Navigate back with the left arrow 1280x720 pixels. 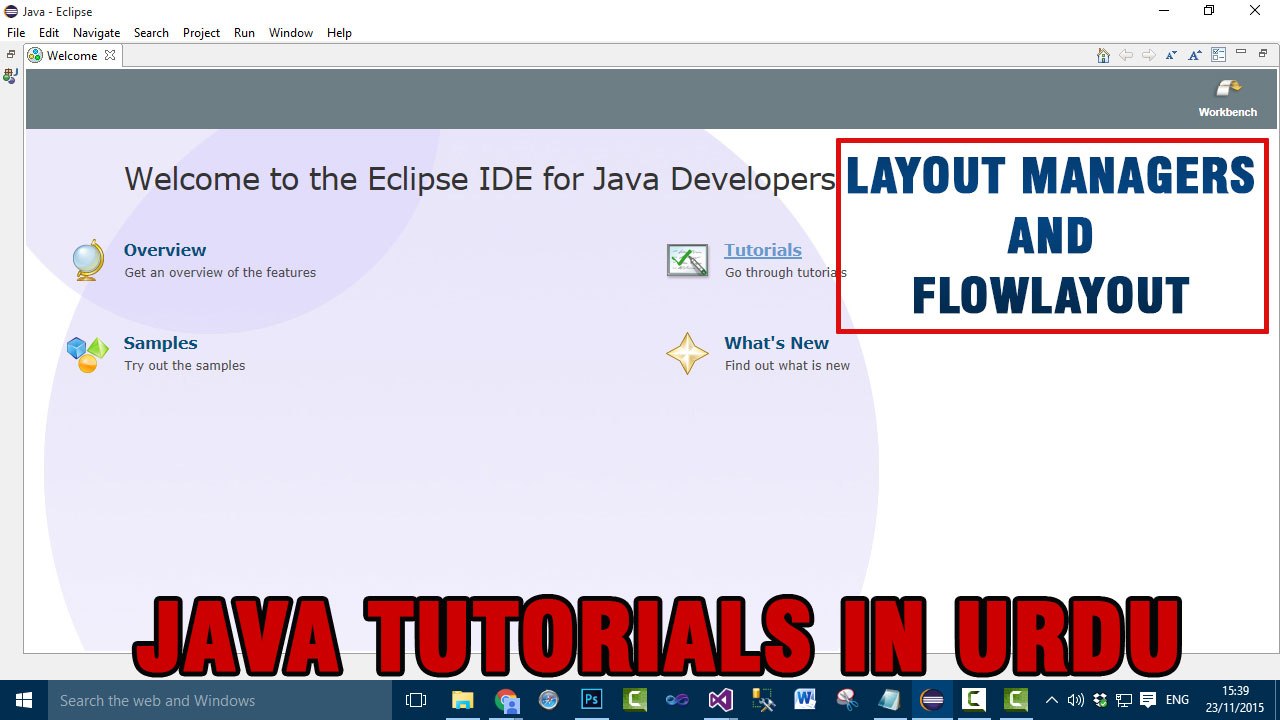click(x=1126, y=55)
